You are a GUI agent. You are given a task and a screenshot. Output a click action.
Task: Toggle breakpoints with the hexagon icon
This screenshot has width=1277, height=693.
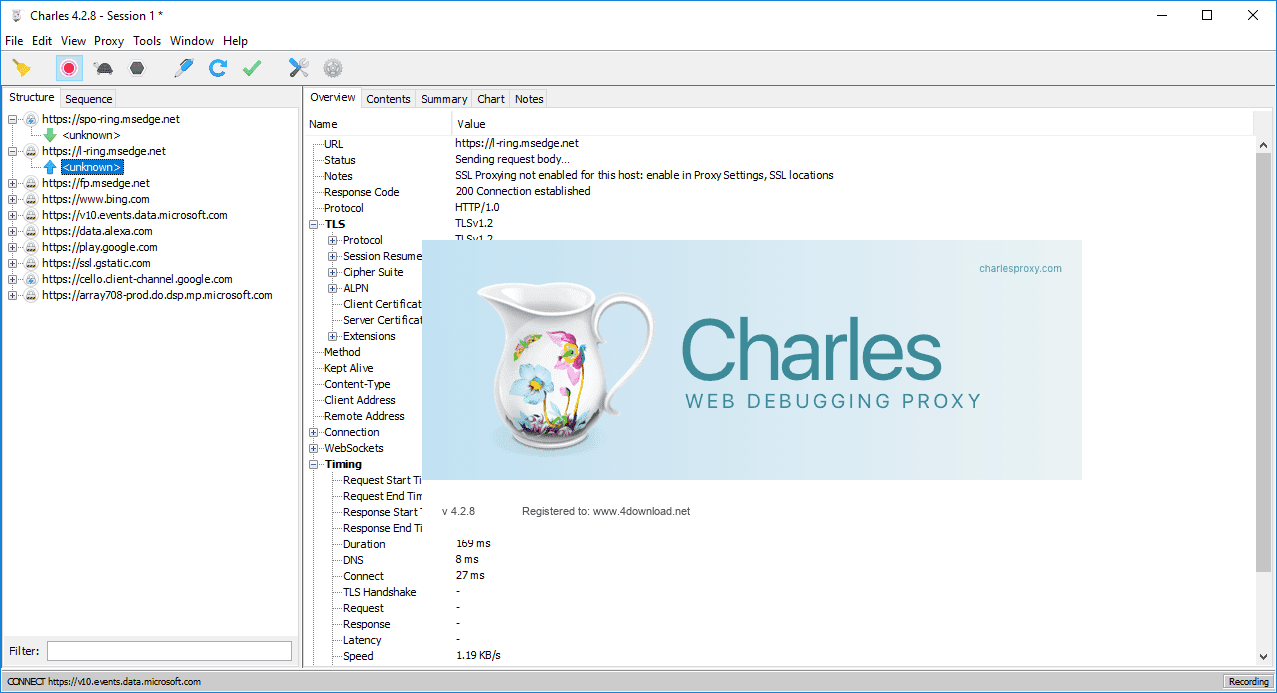coord(134,68)
